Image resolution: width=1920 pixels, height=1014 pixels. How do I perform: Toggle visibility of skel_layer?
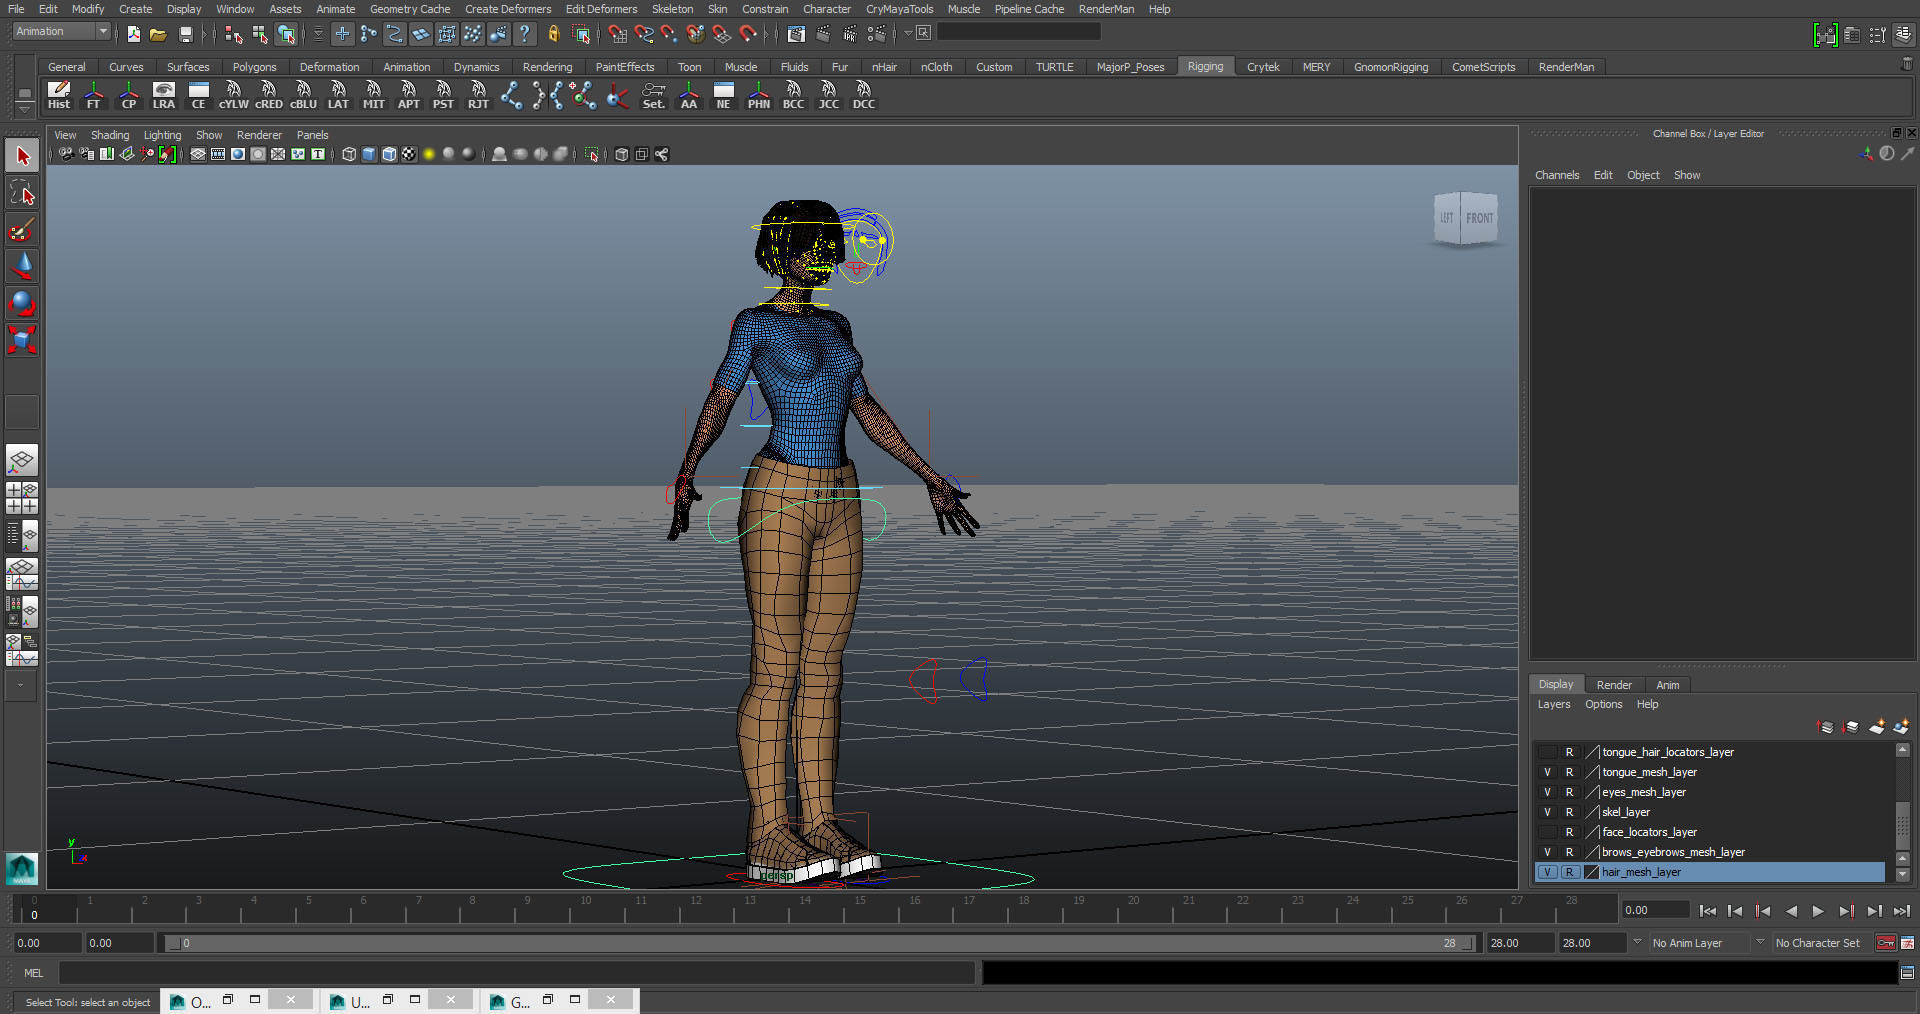[1547, 812]
